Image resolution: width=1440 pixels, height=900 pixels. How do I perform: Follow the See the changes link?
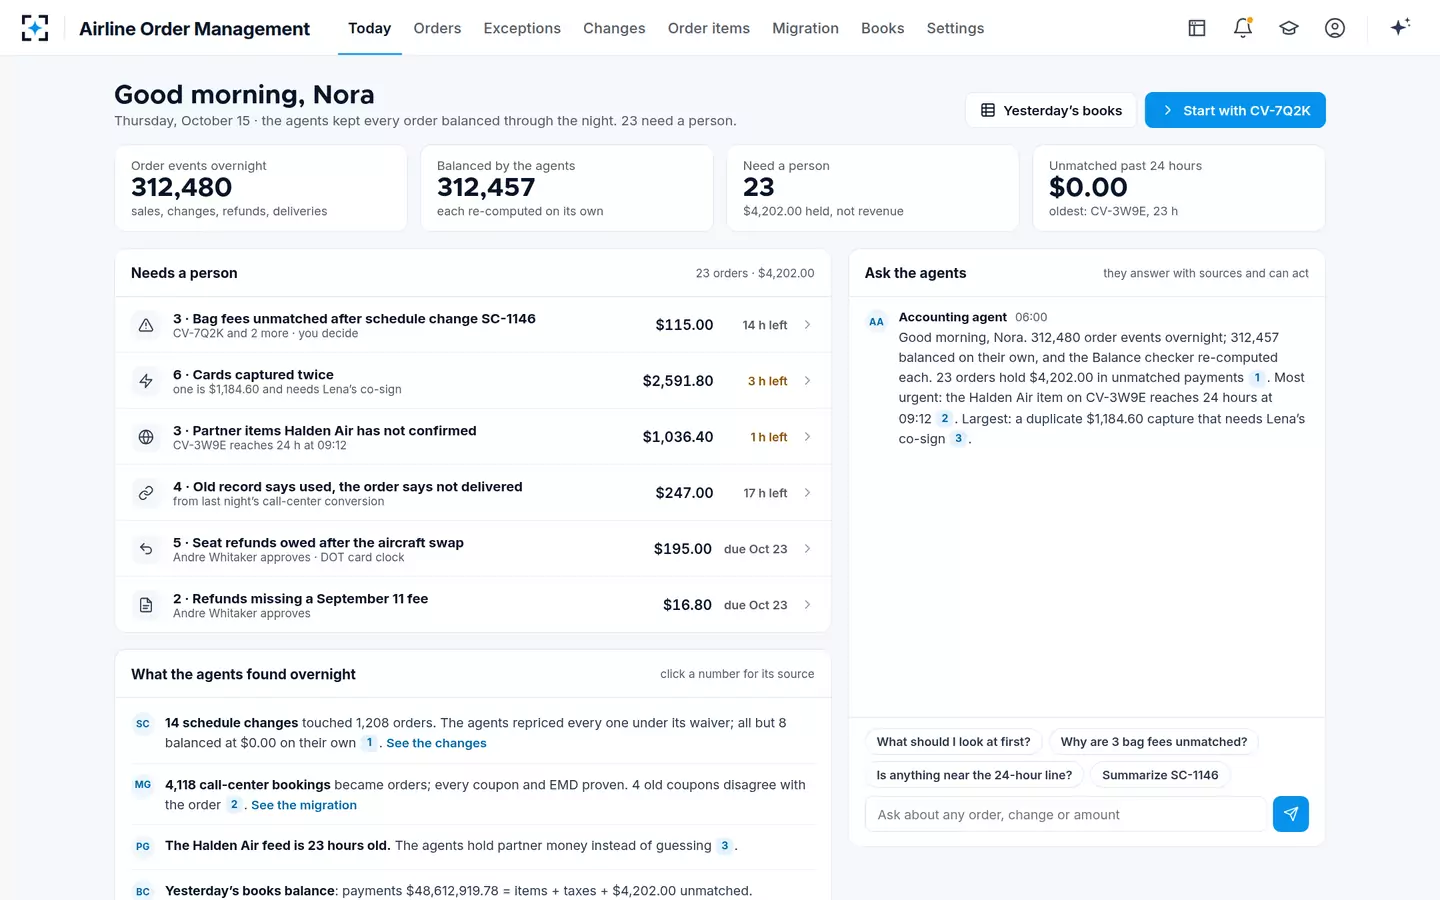point(436,743)
